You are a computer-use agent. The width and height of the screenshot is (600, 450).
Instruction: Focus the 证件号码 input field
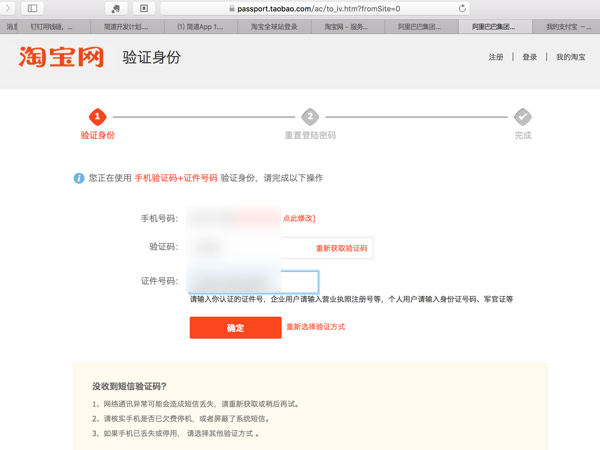point(254,282)
